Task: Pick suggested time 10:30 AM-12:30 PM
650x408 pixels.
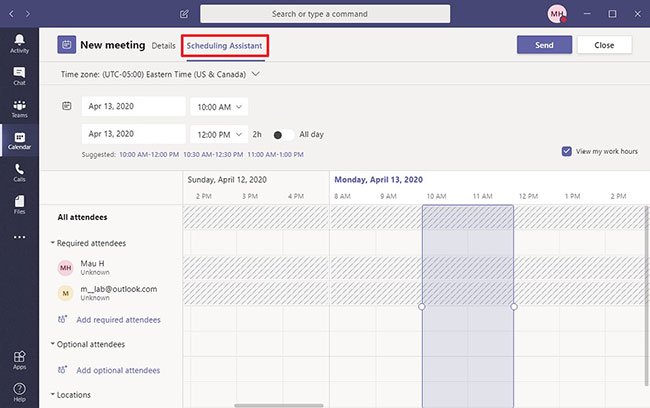Action: point(213,155)
